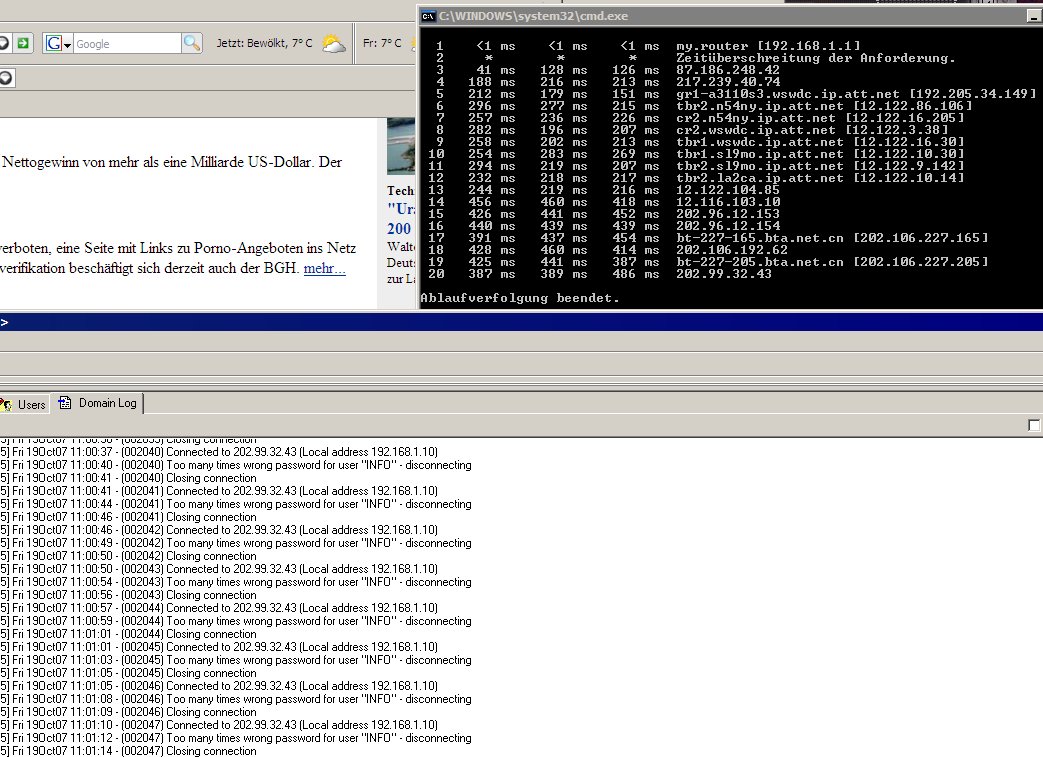
Task: Click the round button on second toolbar row
Action: point(5,78)
